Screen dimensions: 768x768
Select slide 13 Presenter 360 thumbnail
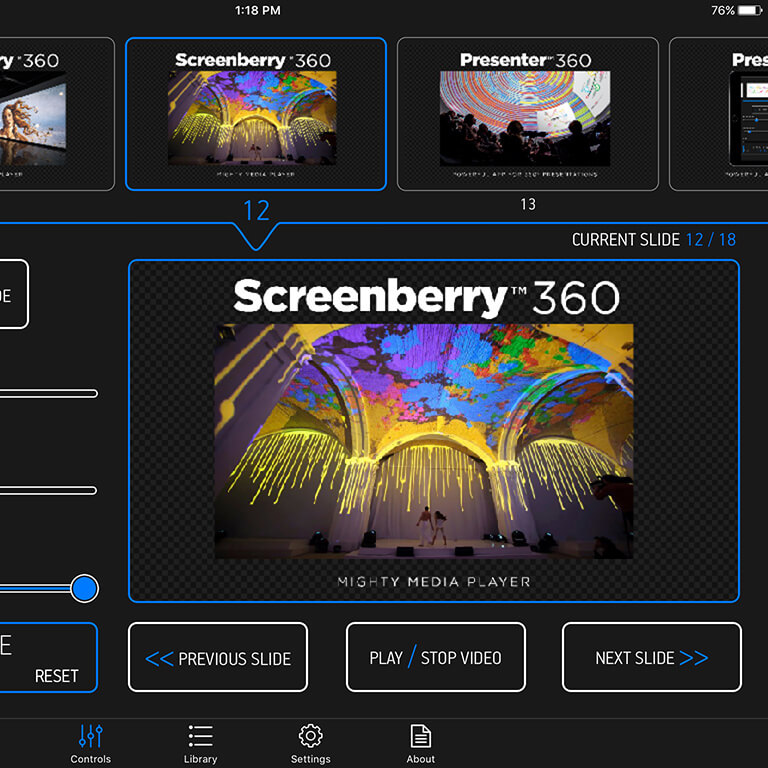pyautogui.click(x=528, y=114)
